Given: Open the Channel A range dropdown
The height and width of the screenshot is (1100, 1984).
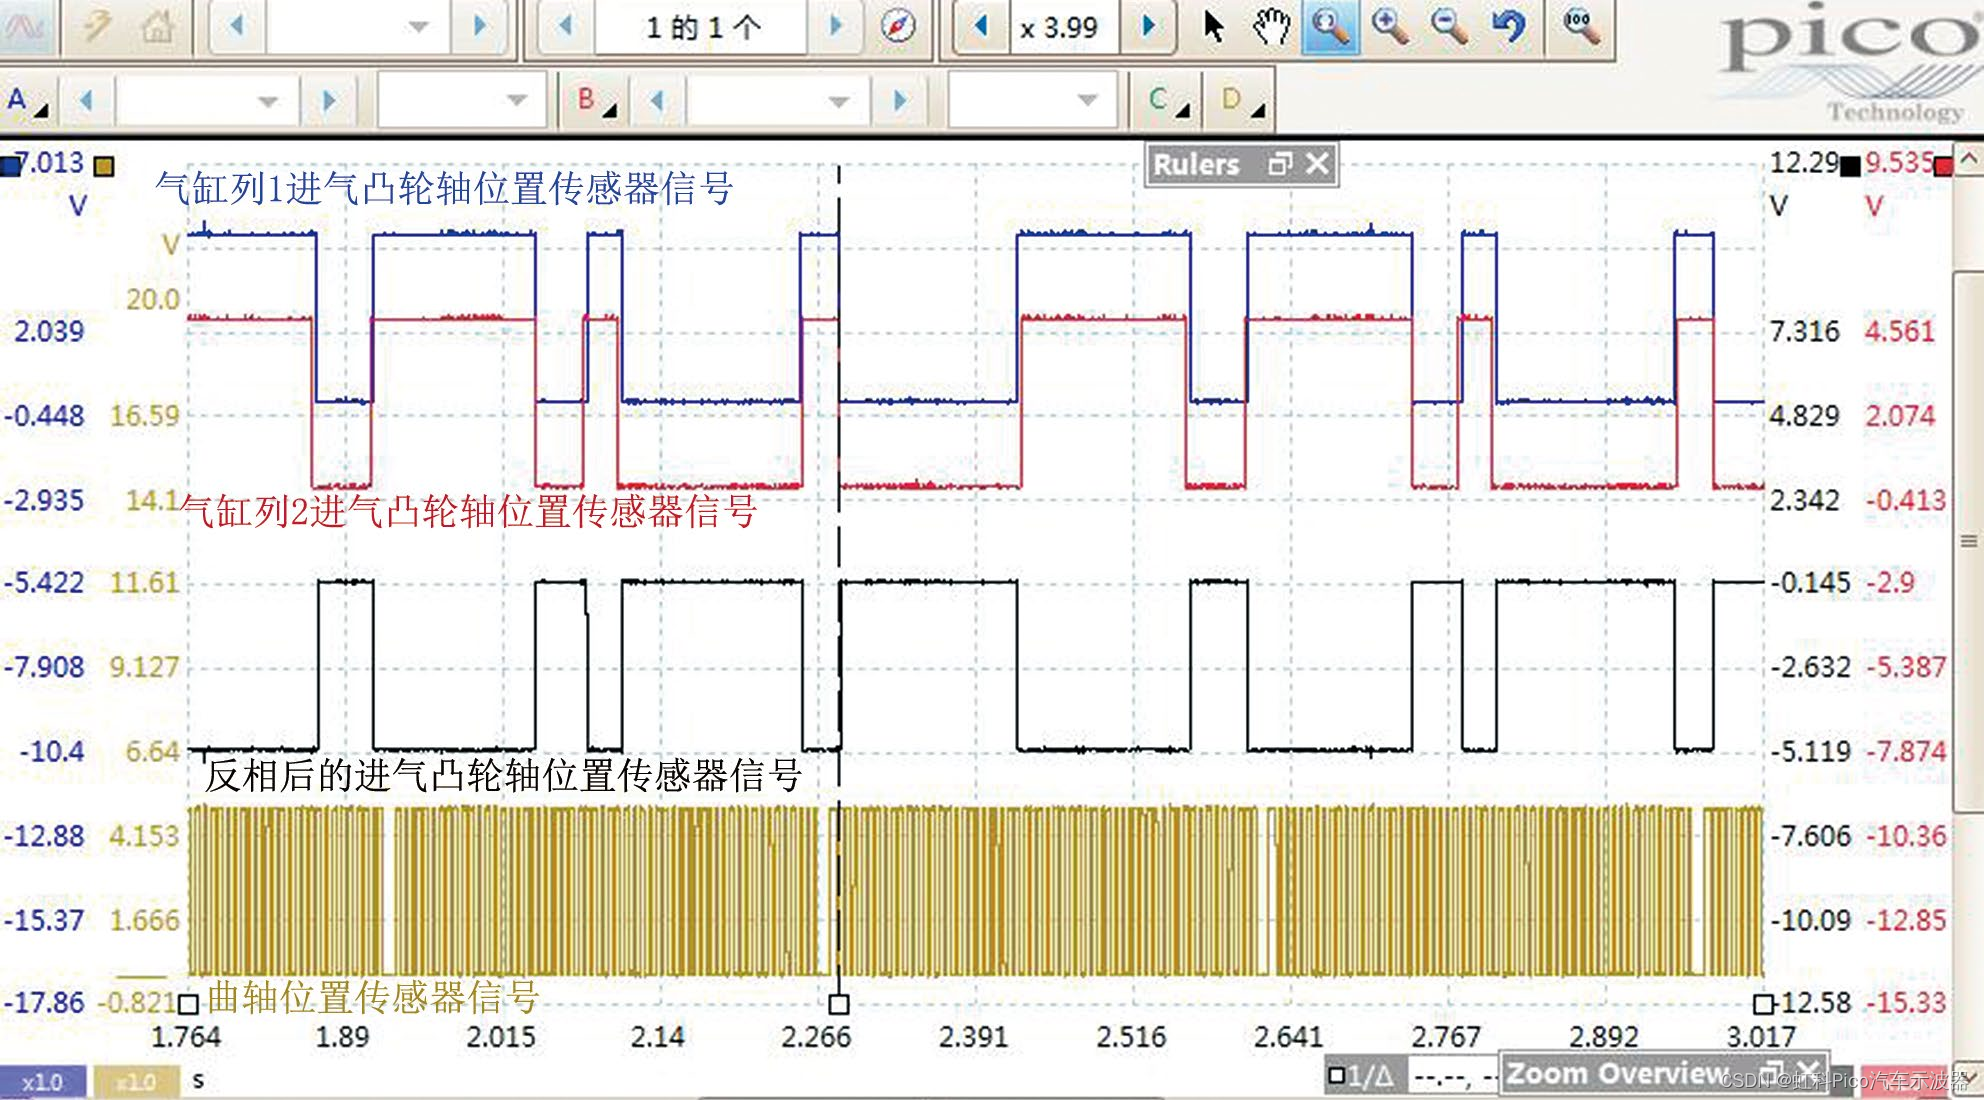Looking at the screenshot, I should click(x=267, y=100).
